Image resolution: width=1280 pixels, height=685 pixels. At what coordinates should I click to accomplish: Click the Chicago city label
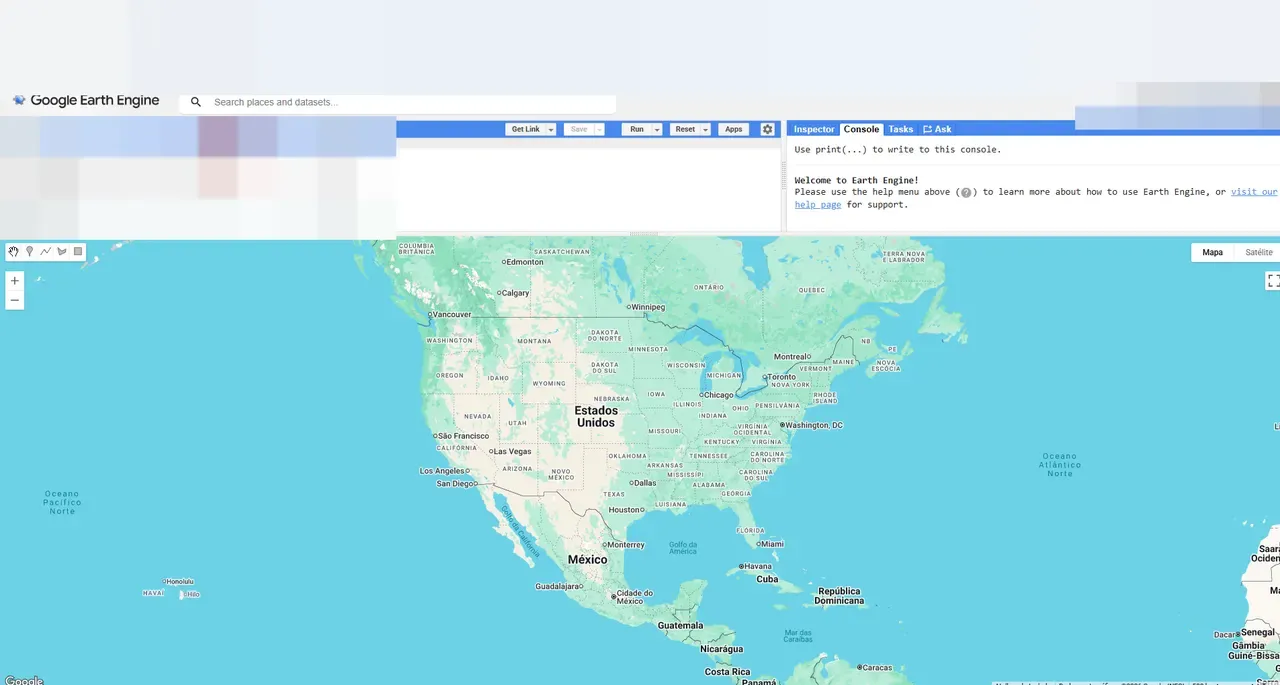[x=718, y=395]
